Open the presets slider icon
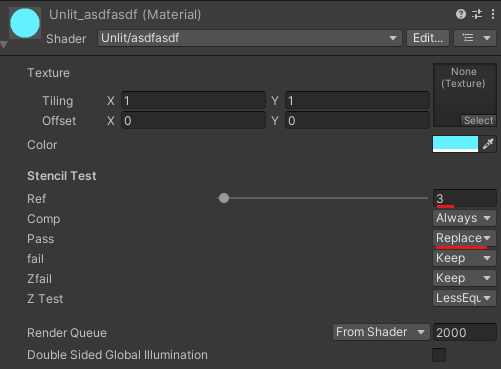 pyautogui.click(x=477, y=14)
